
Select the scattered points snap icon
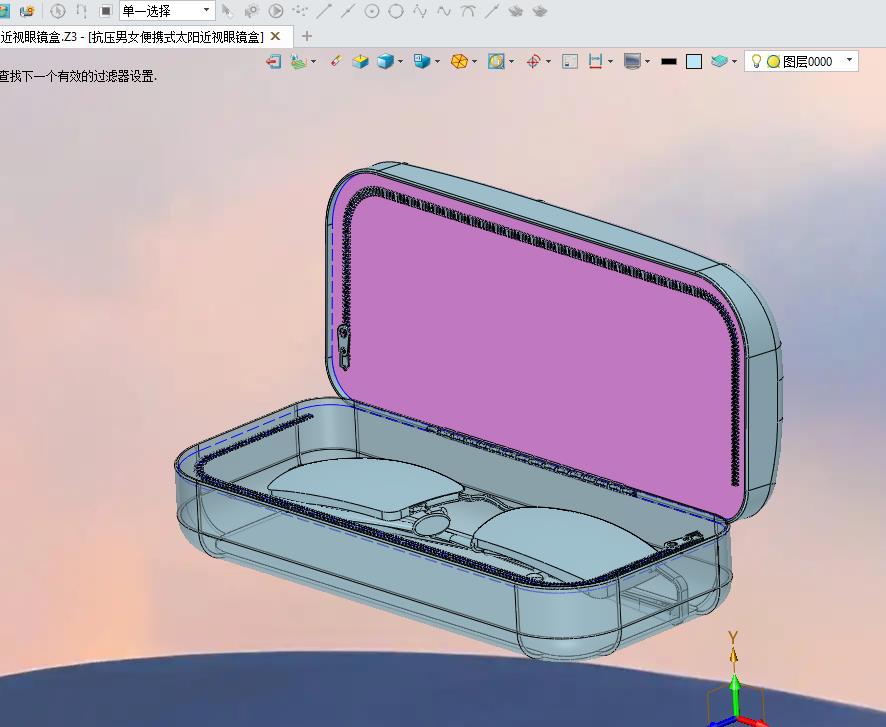300,11
